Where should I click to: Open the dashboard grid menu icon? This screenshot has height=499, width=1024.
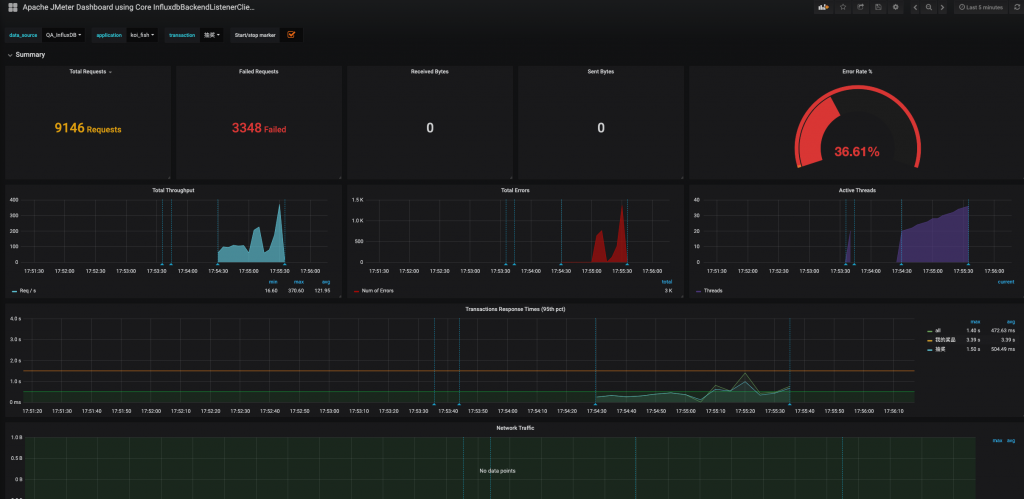[x=12, y=7]
